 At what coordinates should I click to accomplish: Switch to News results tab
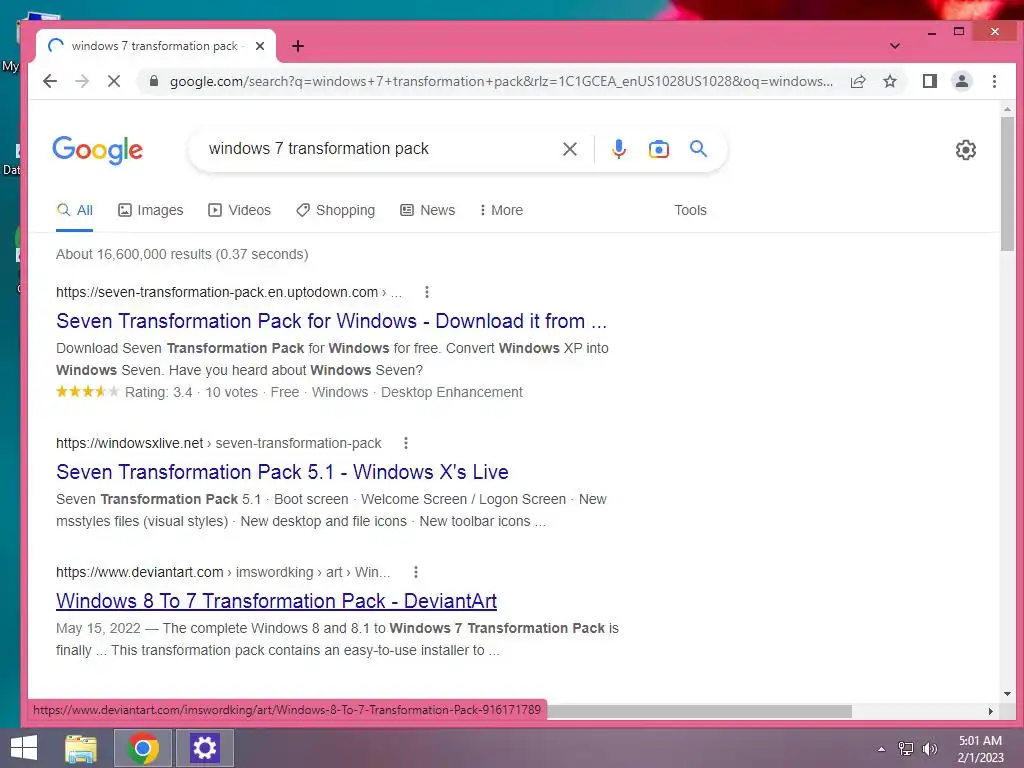[x=427, y=210]
